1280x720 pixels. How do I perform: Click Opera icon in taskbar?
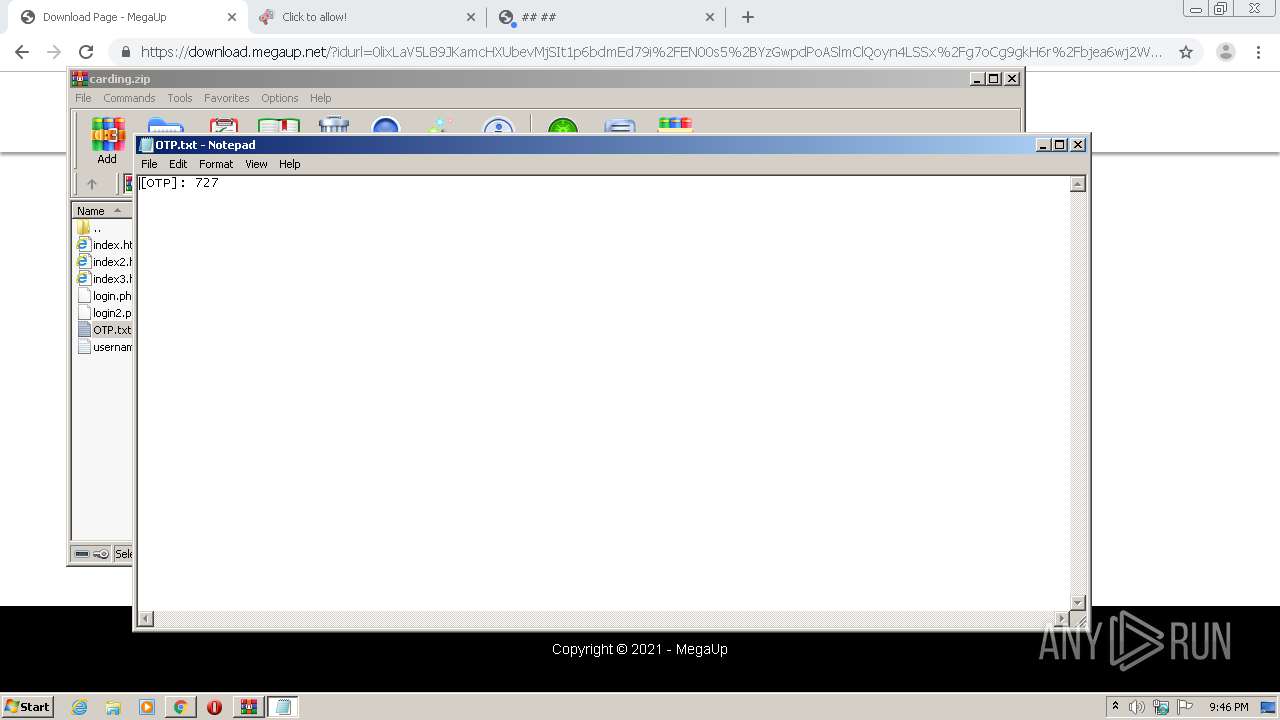click(x=214, y=707)
